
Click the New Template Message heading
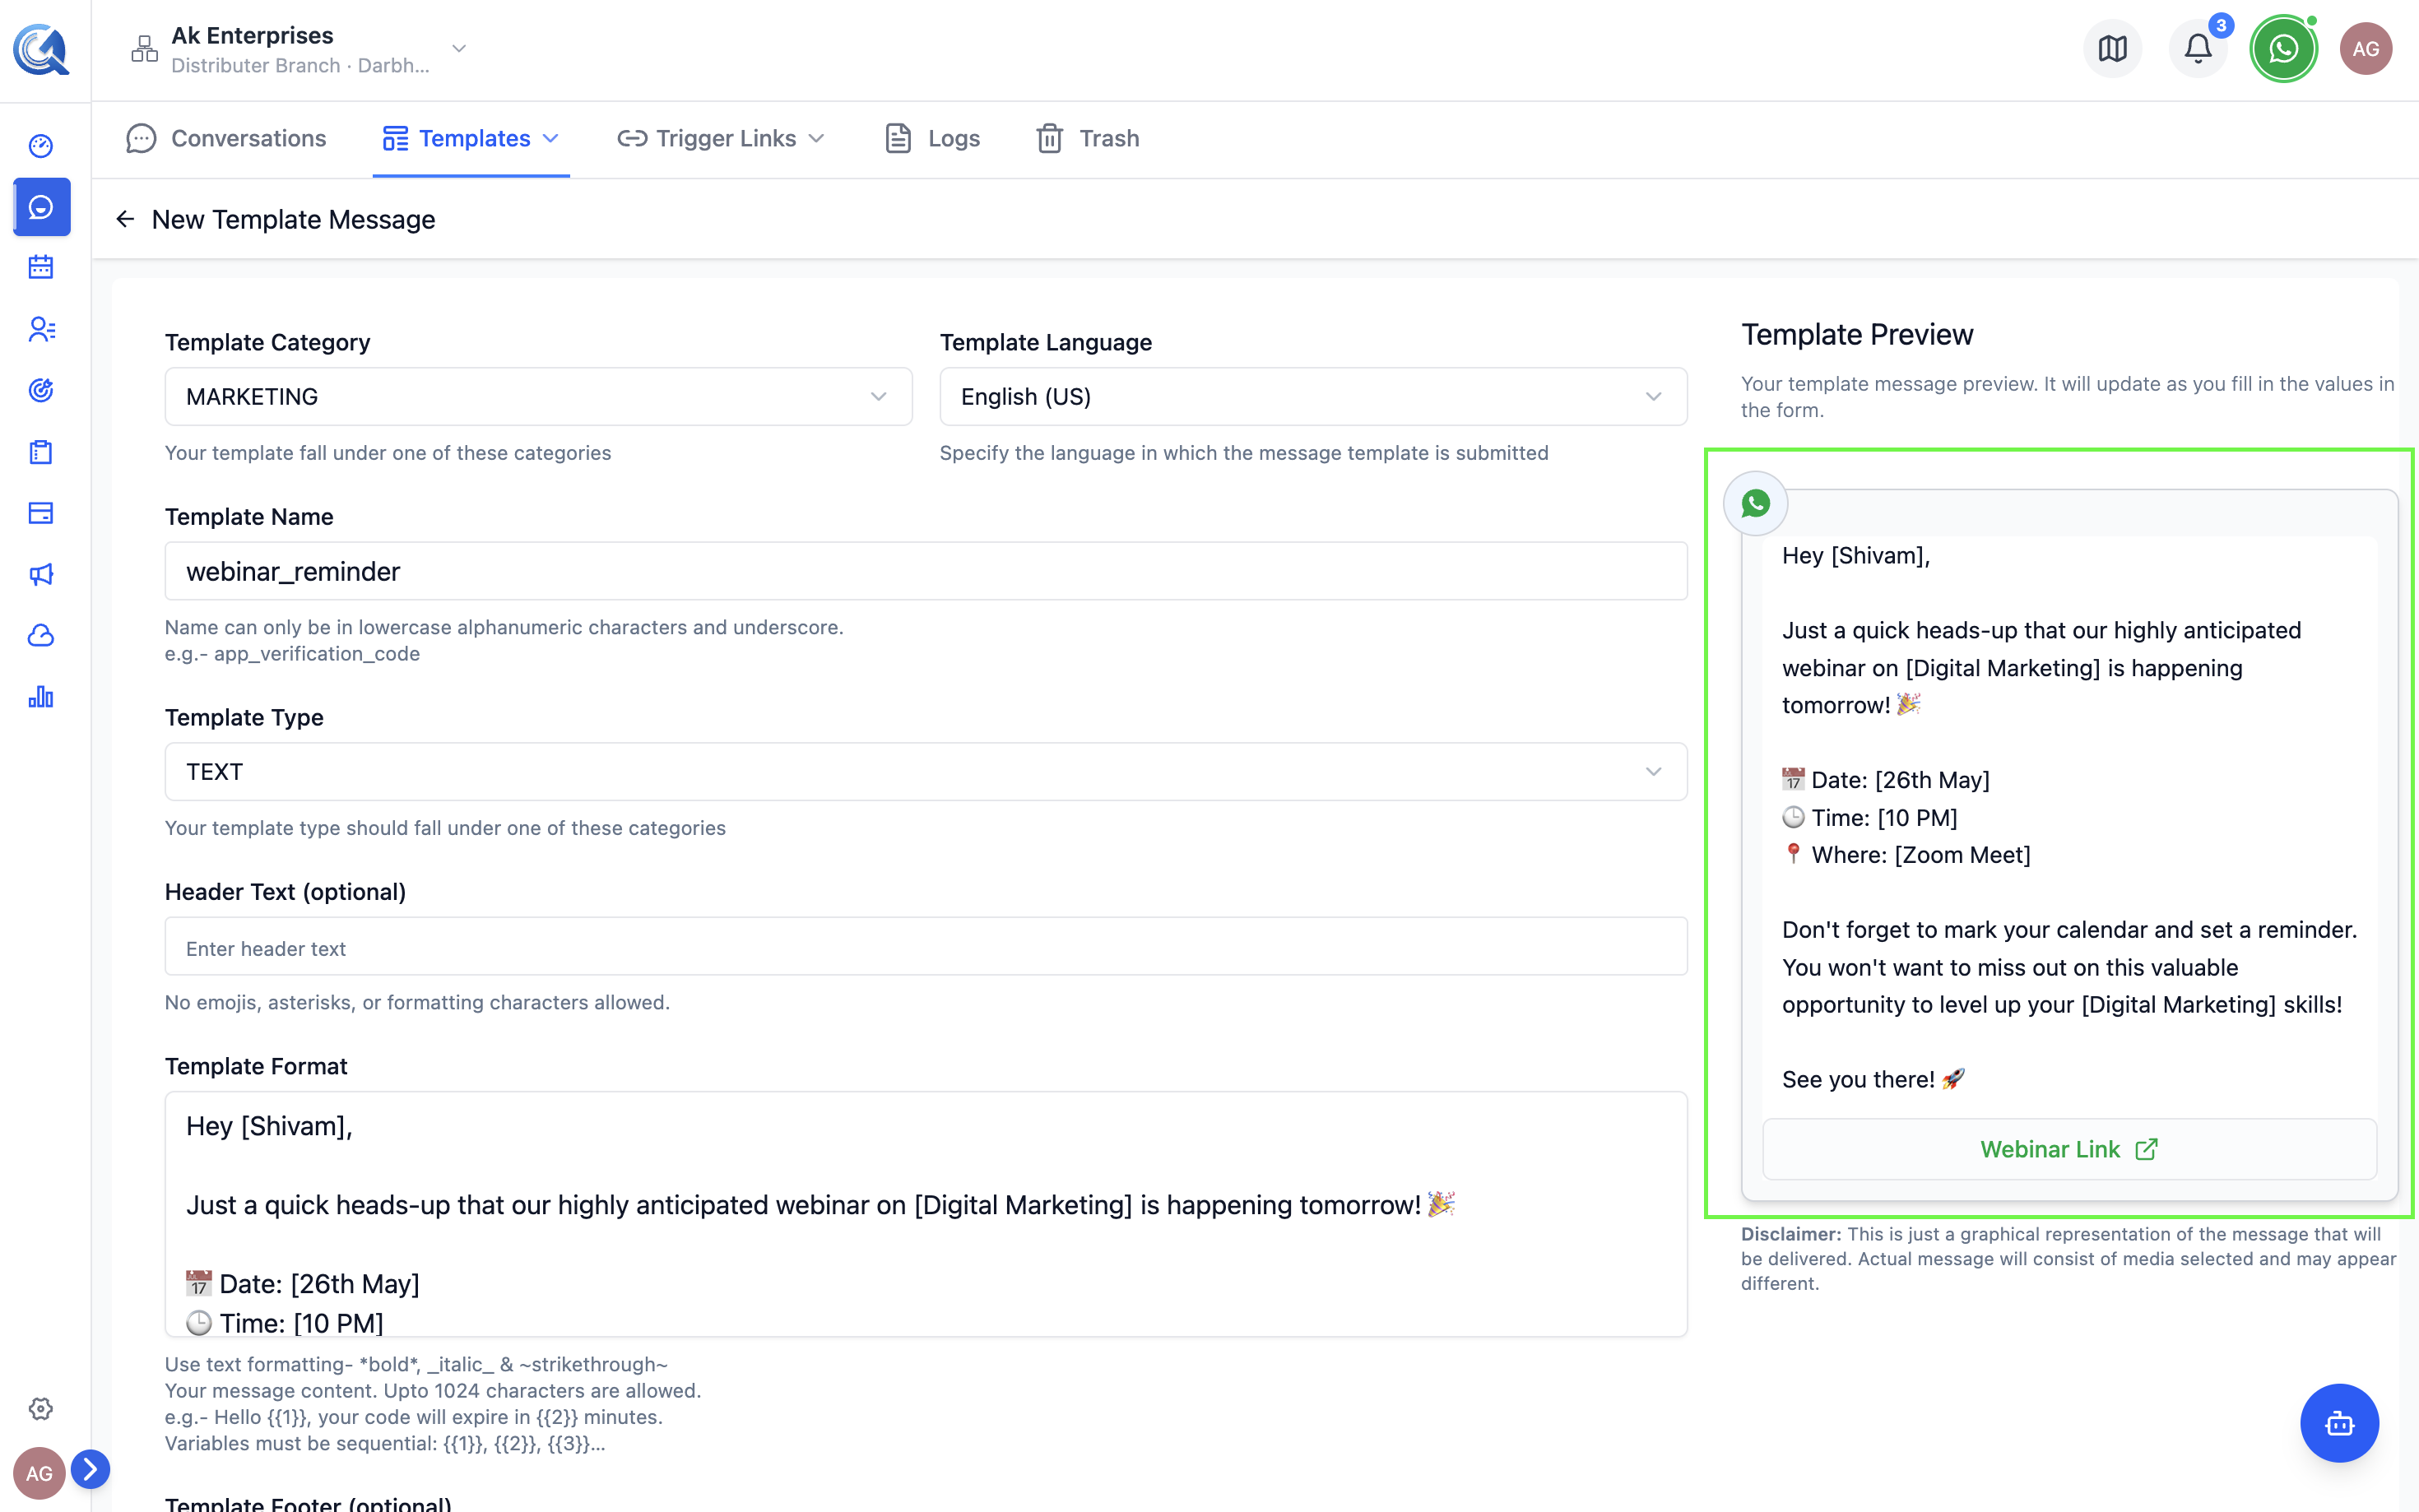coord(293,219)
